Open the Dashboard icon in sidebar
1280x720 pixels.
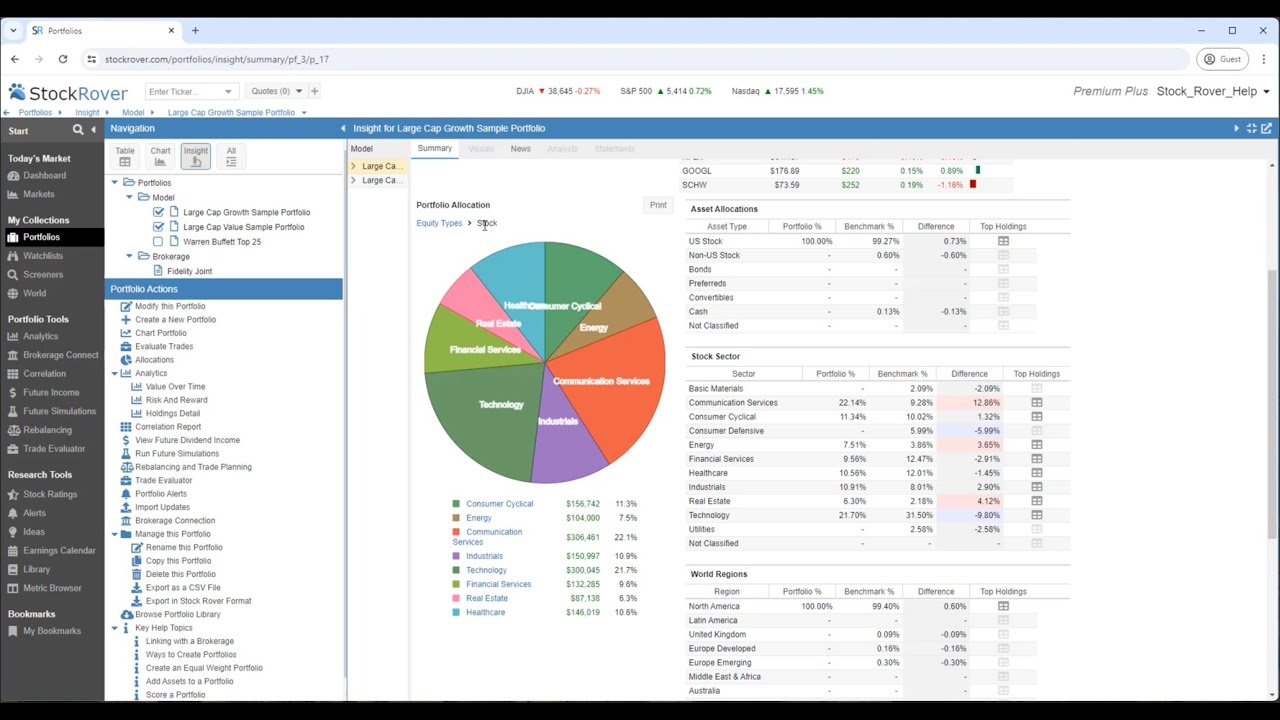[x=14, y=176]
